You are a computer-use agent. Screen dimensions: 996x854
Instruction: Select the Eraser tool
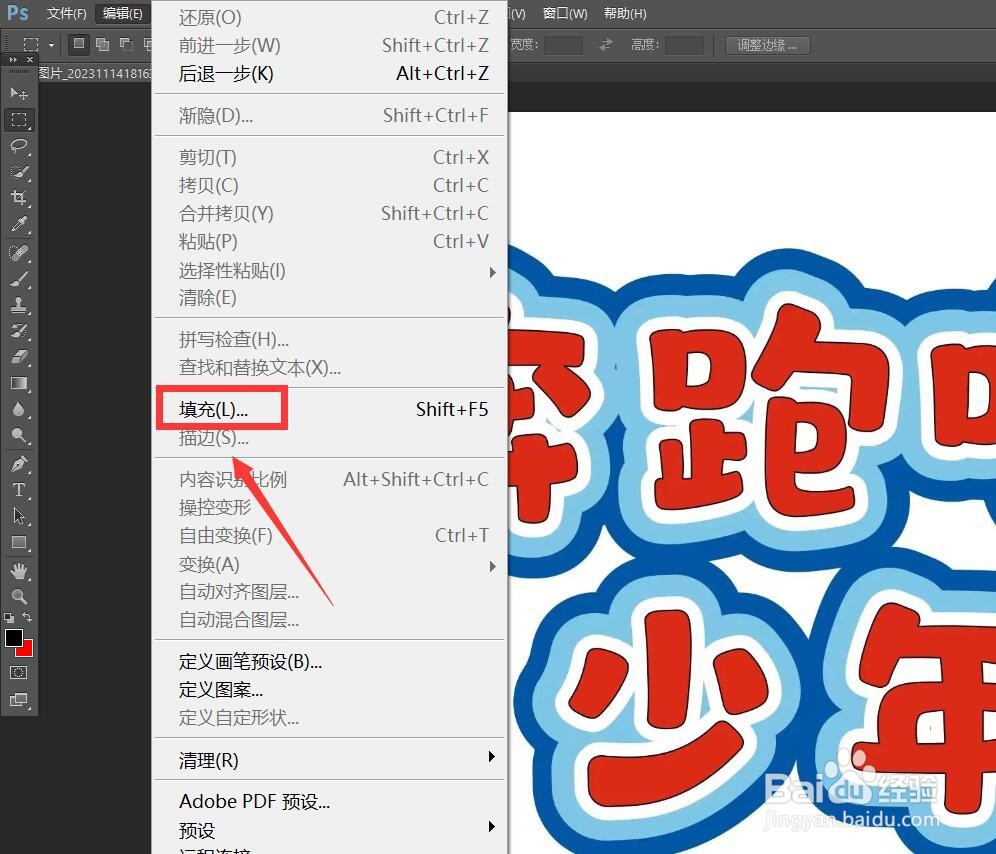[x=19, y=357]
